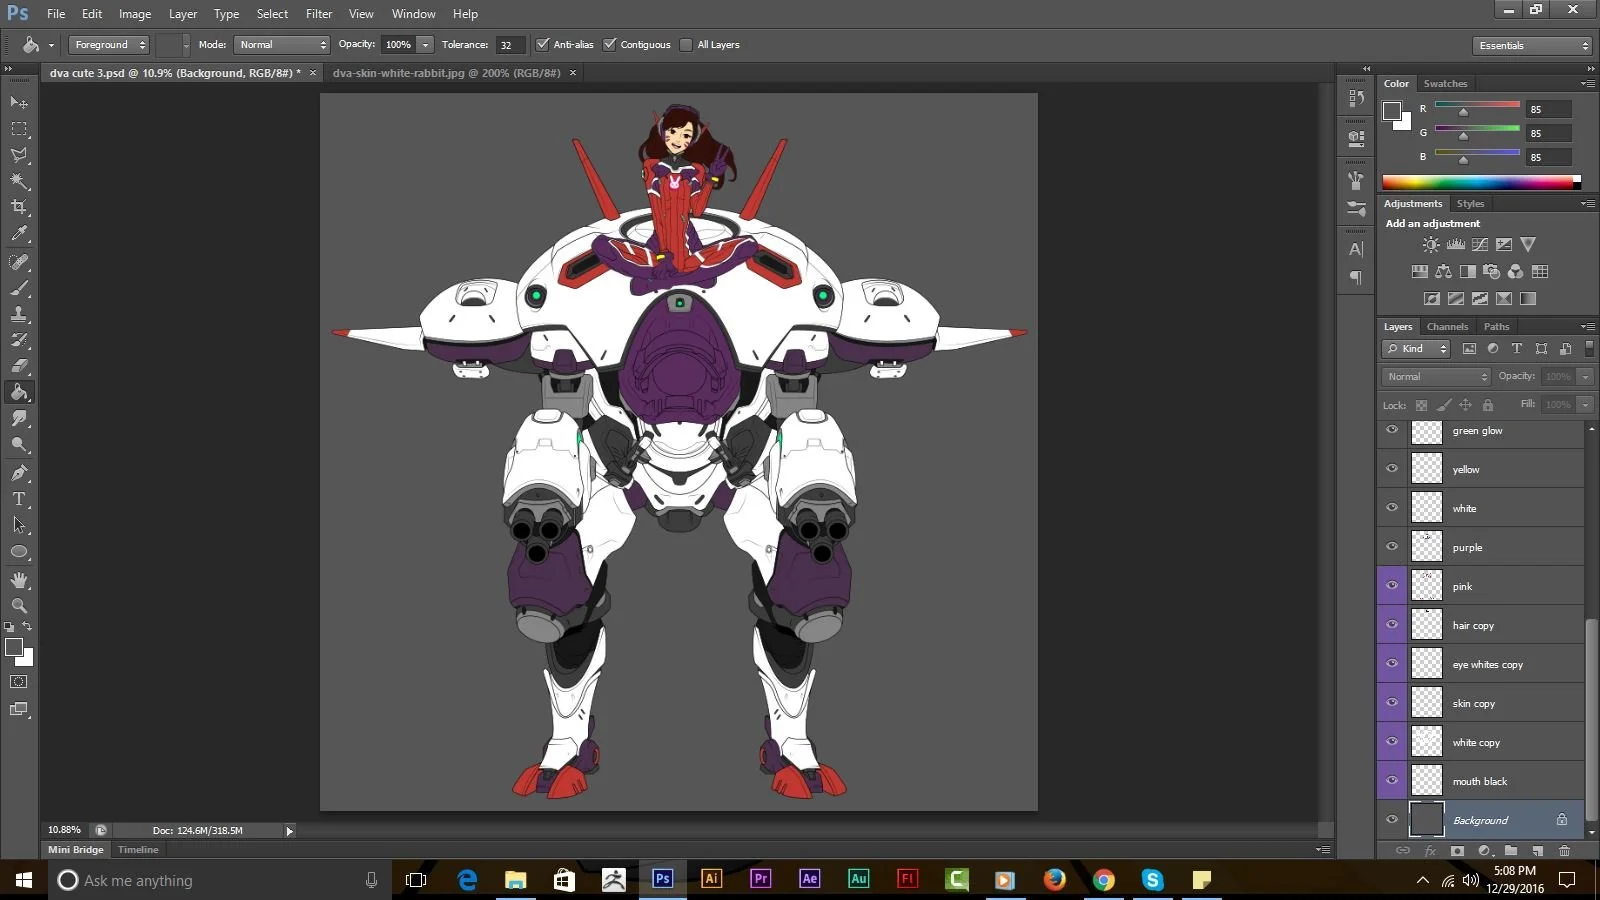
Task: Open Character panel icon
Action: 1356,249
